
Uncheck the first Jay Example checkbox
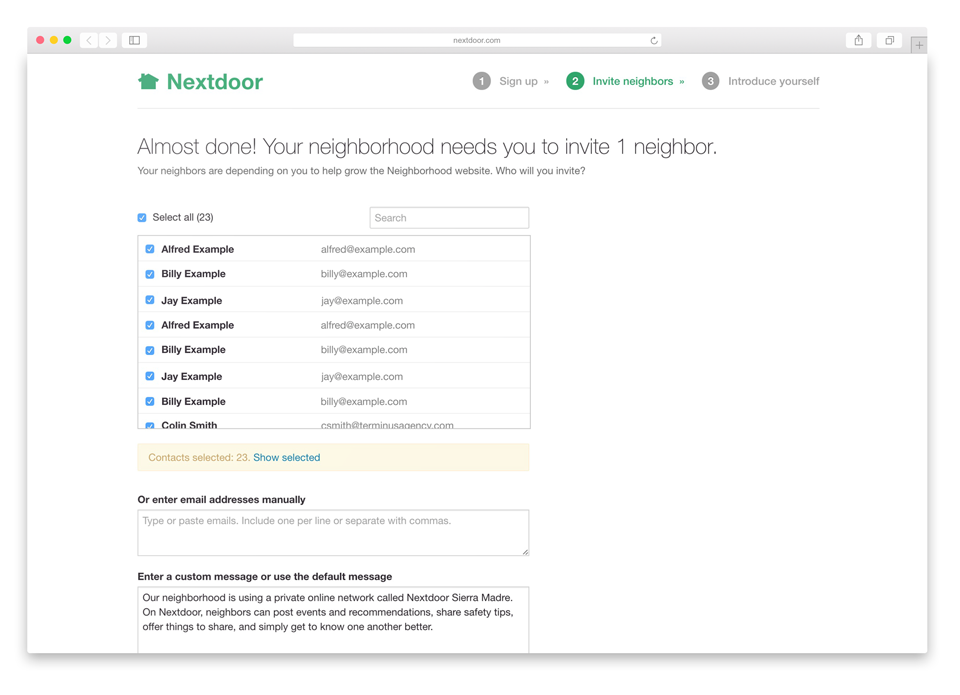(150, 300)
